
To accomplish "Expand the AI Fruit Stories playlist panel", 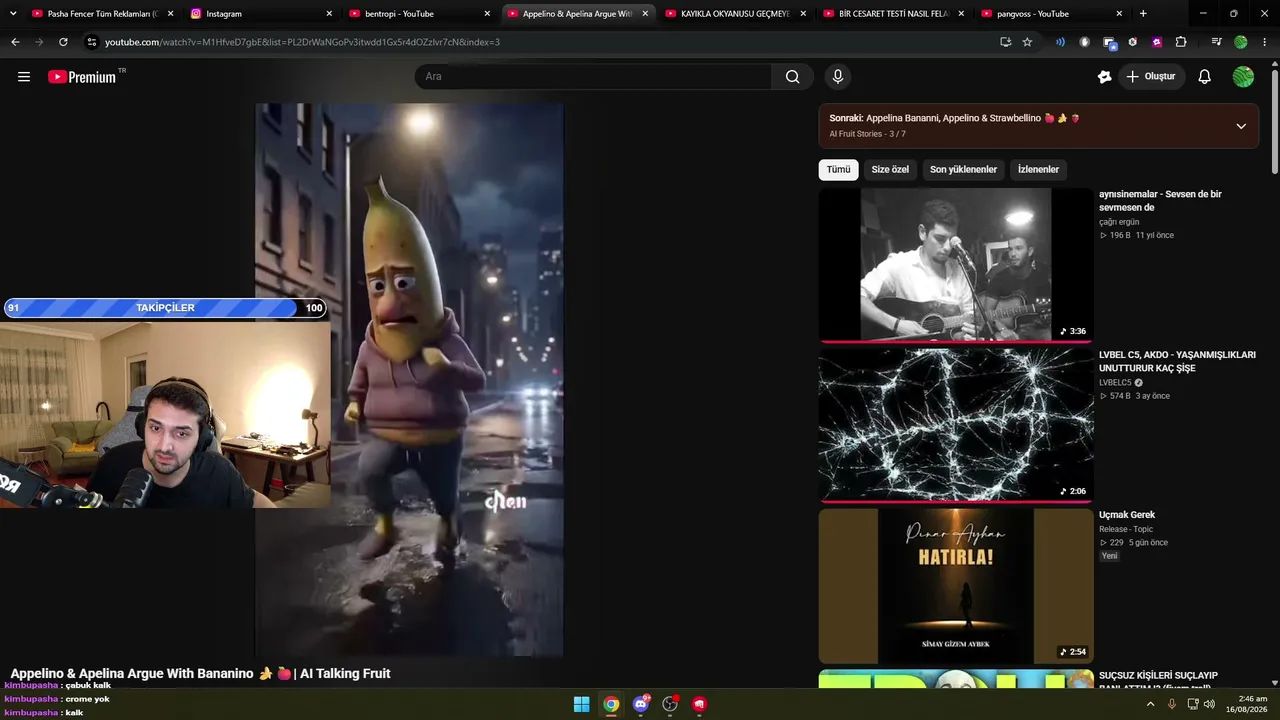I will tap(1241, 126).
